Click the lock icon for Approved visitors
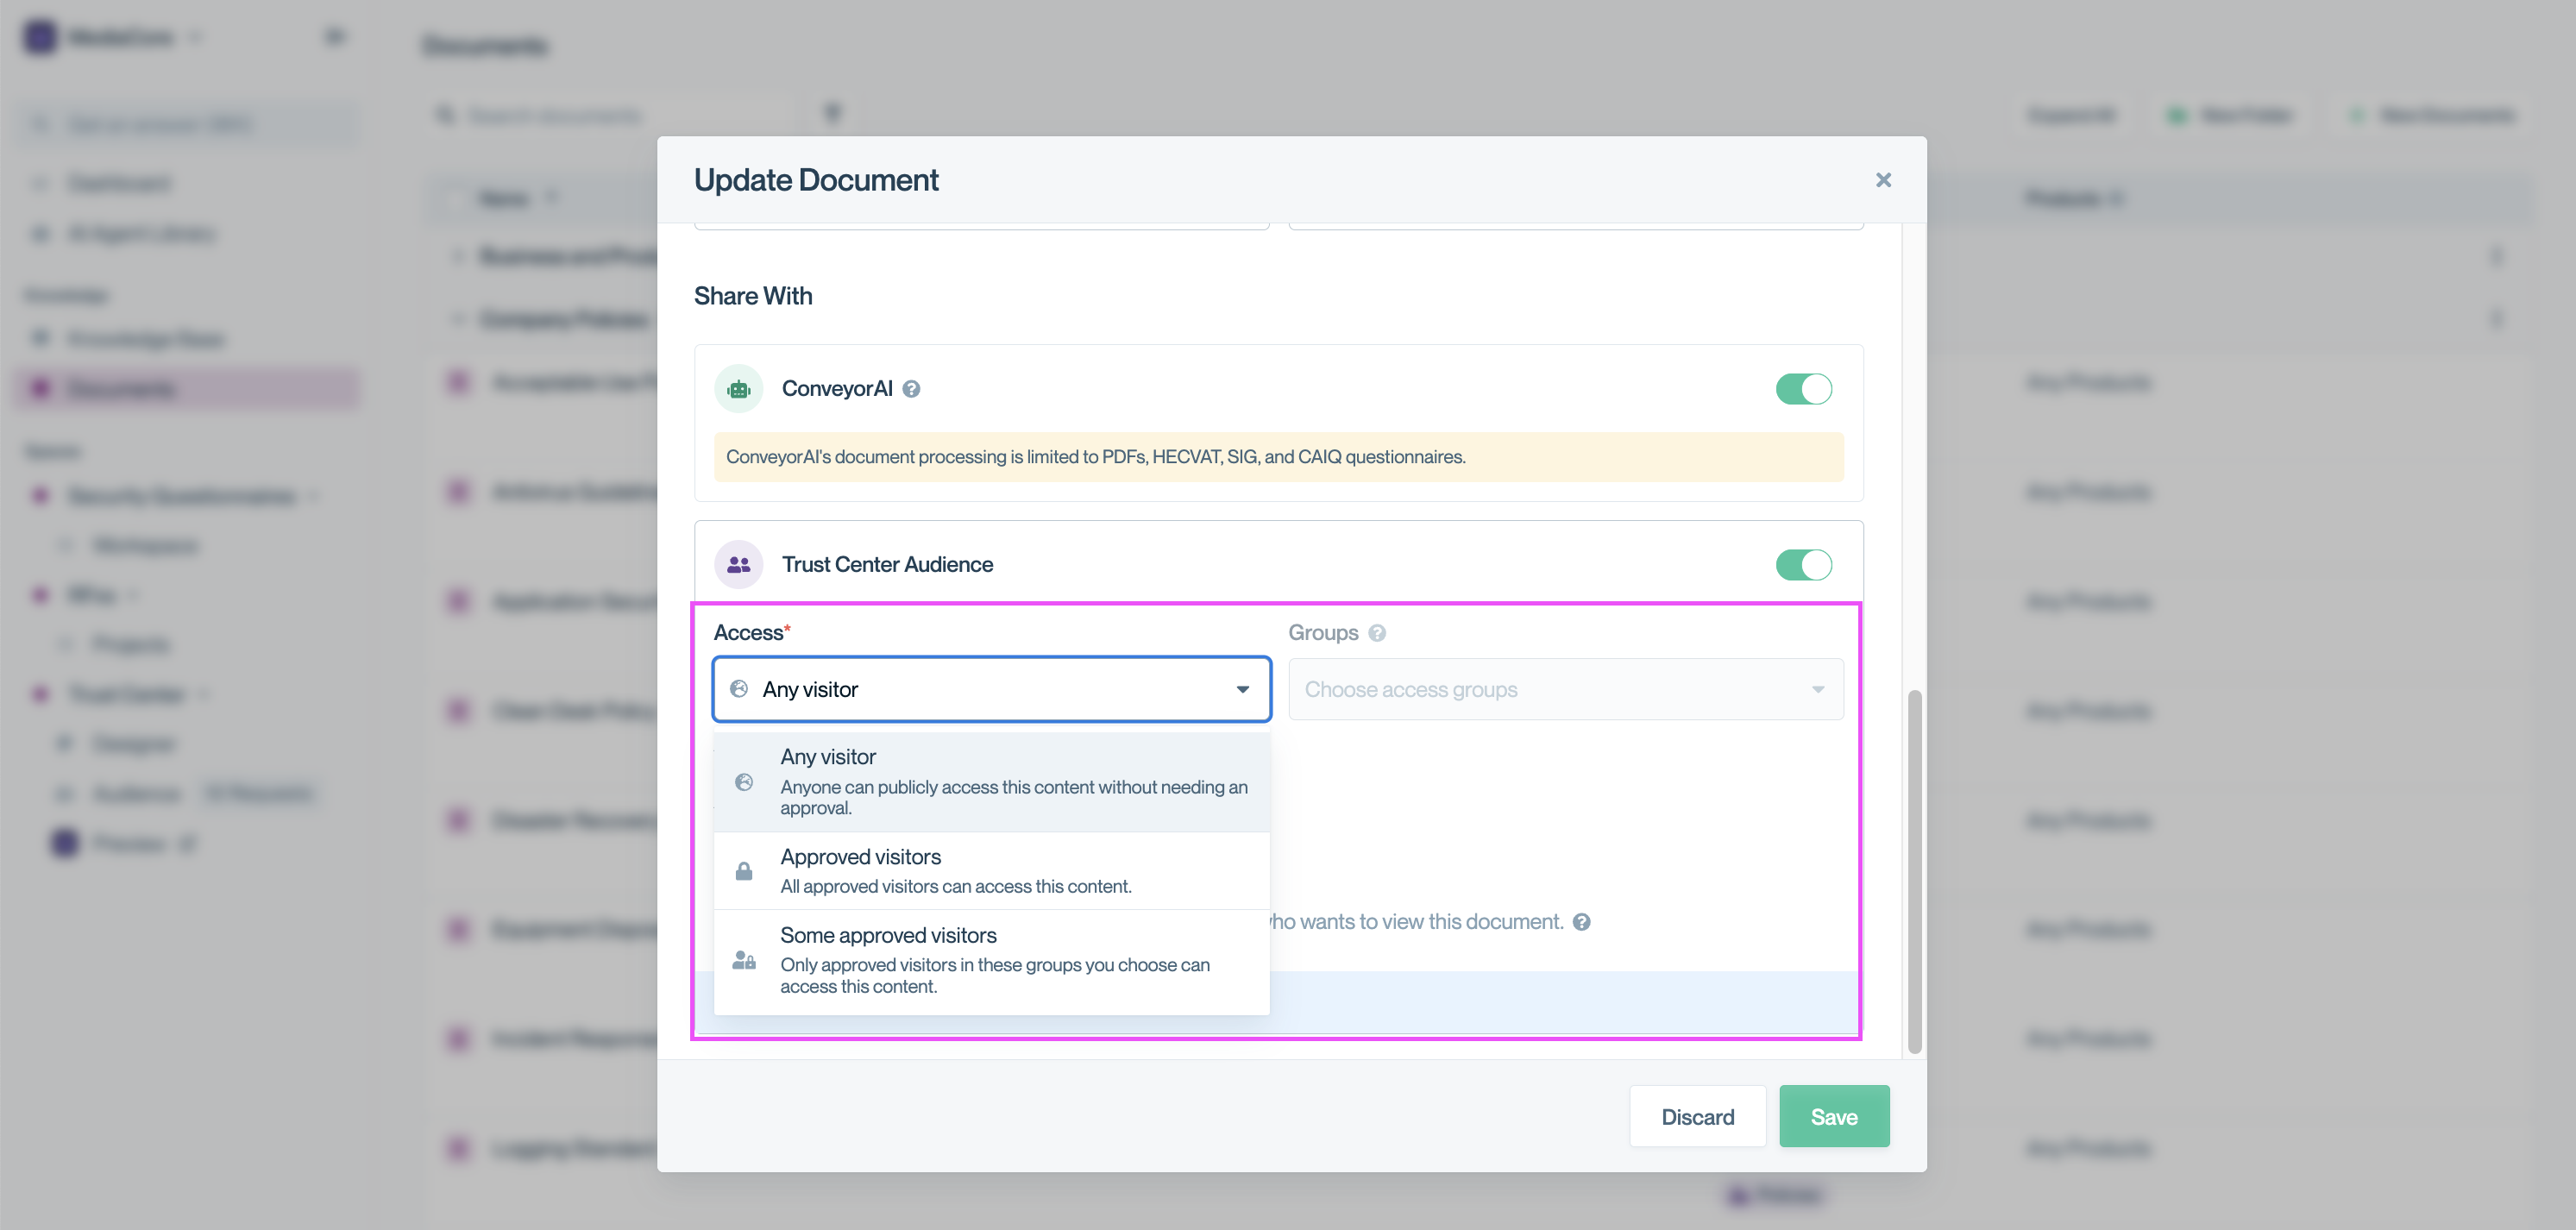 pos(744,871)
